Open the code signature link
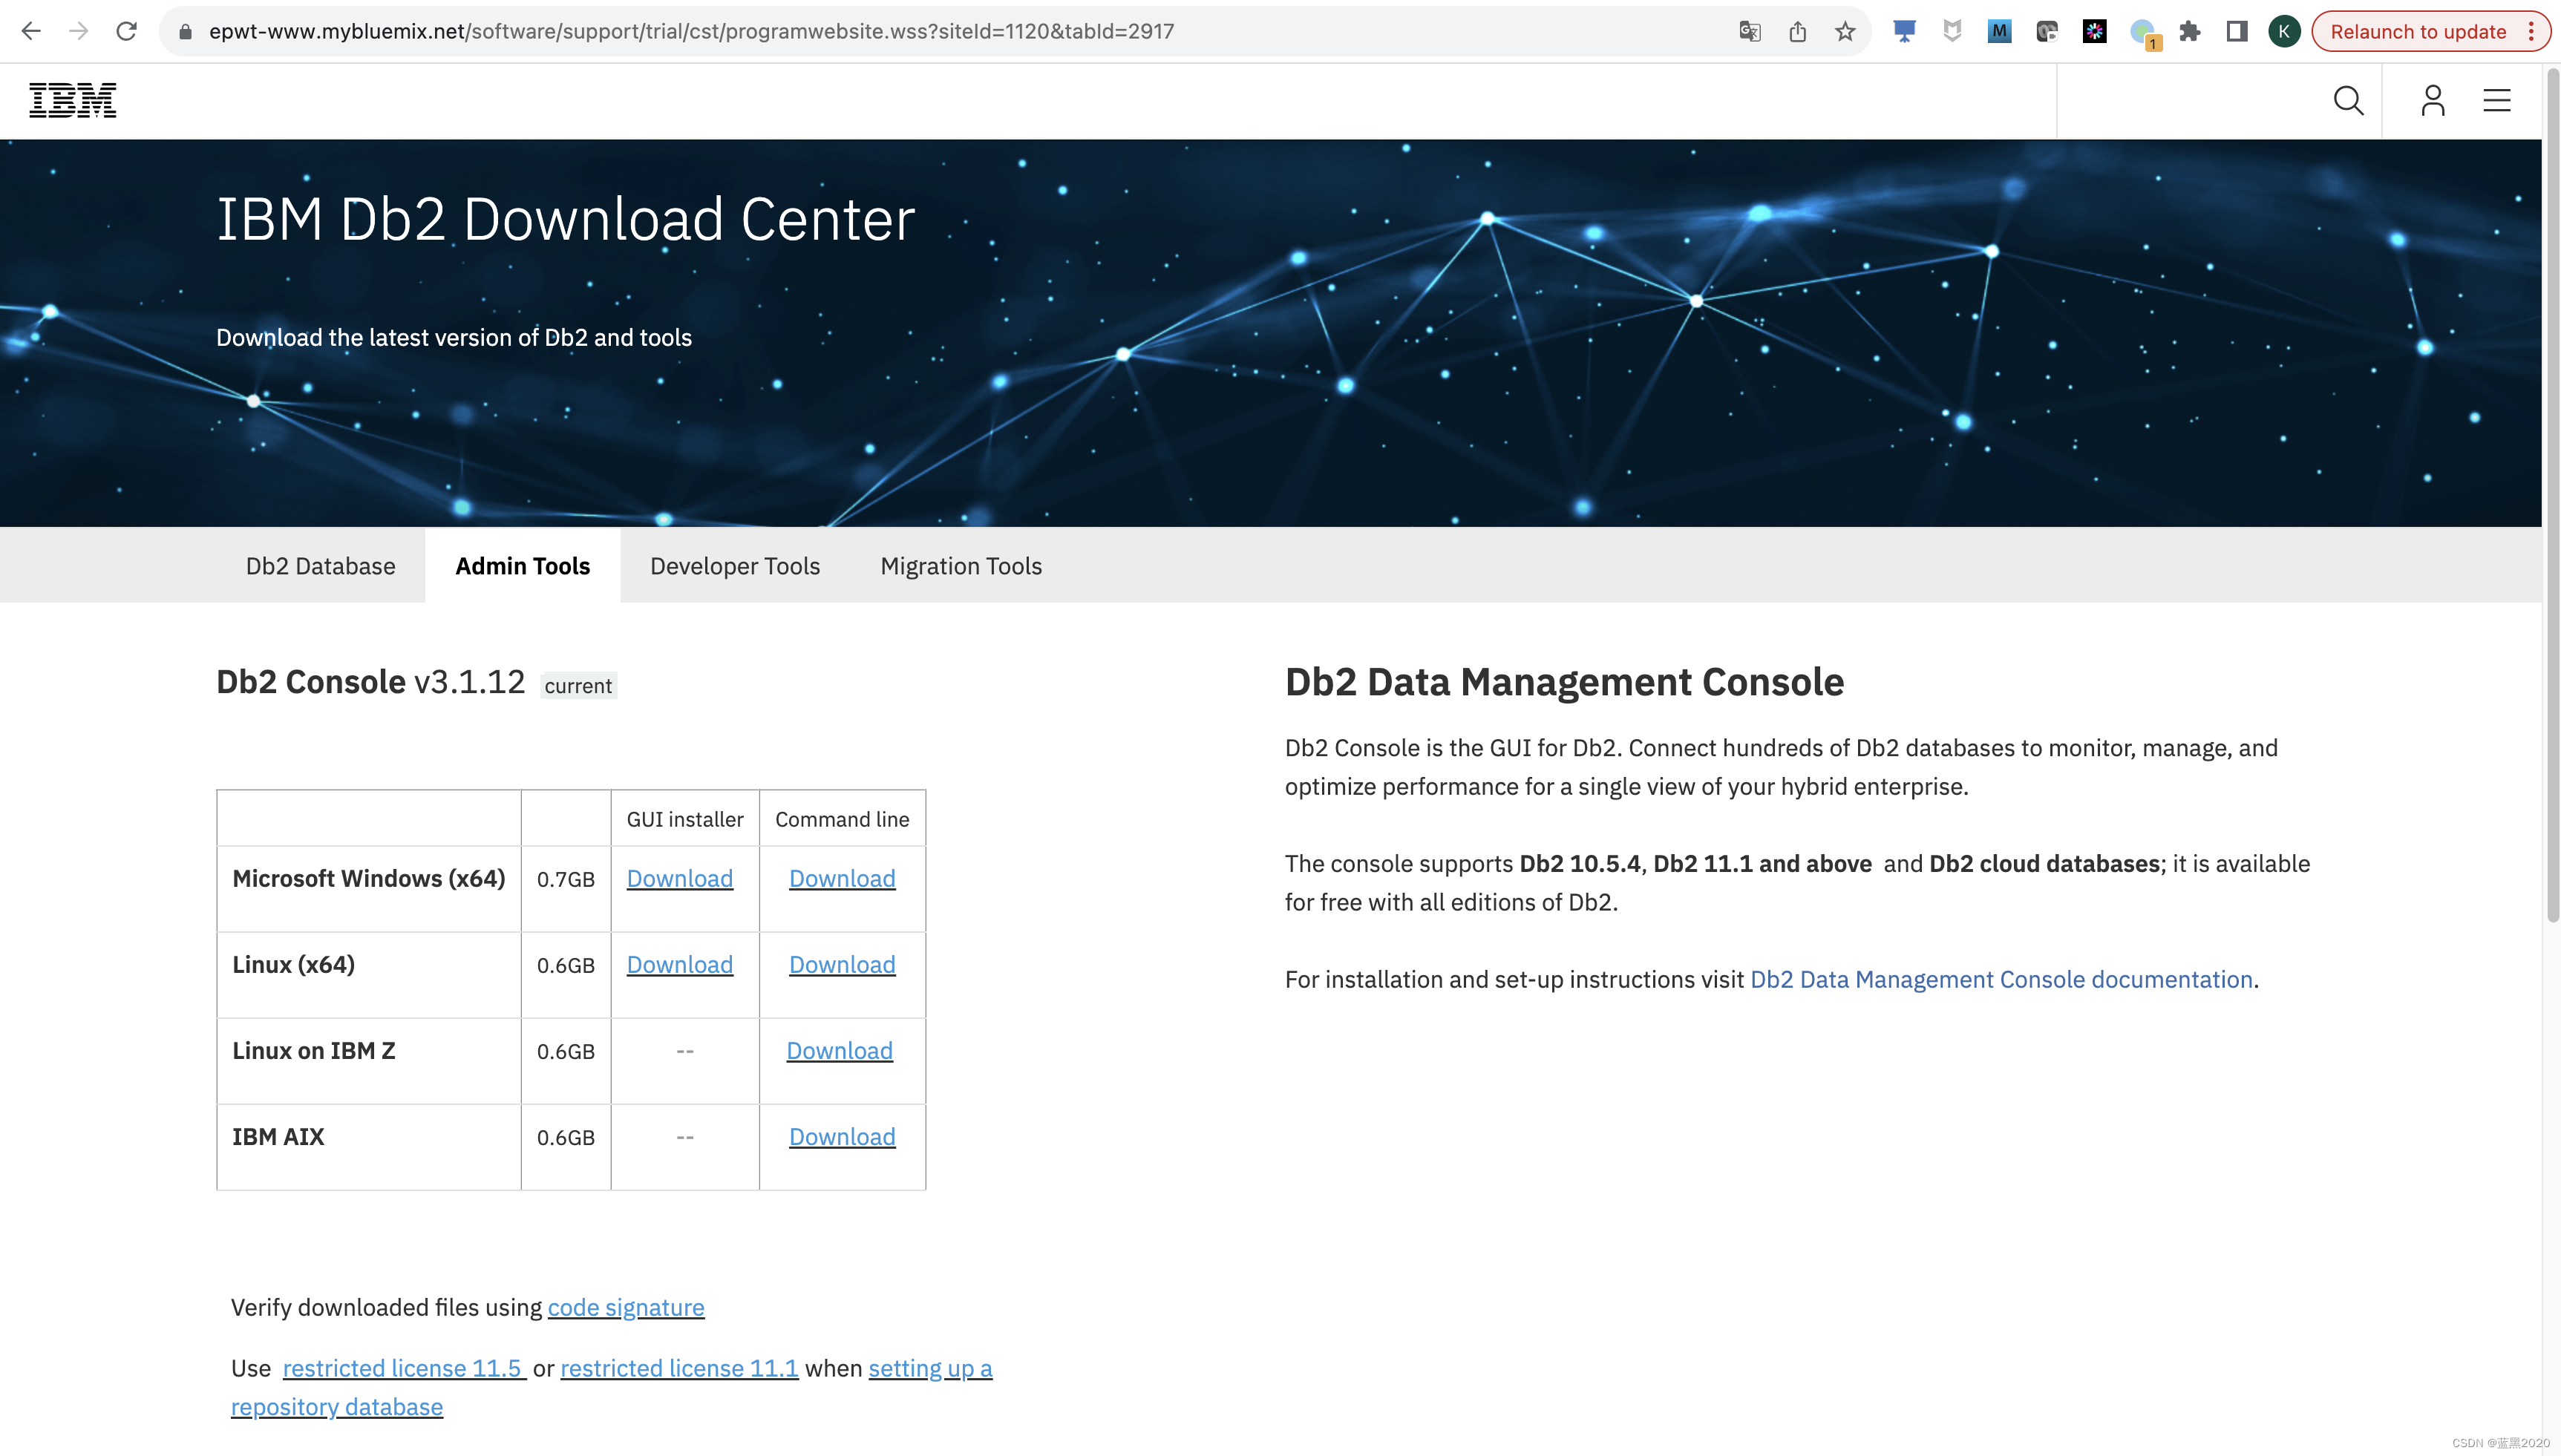Screen dimensions: 2561x1456 click(x=626, y=1307)
